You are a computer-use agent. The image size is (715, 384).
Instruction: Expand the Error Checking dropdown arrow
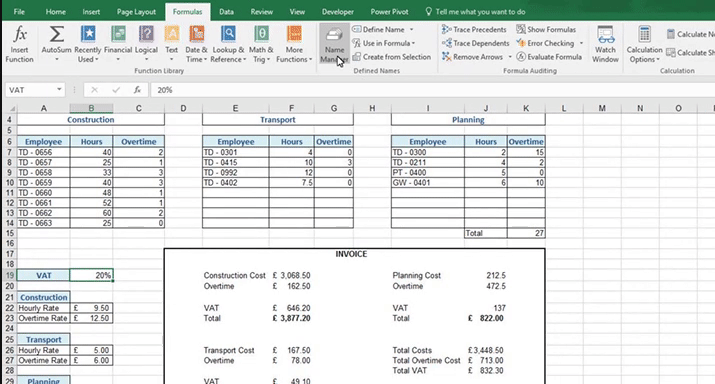(x=581, y=43)
